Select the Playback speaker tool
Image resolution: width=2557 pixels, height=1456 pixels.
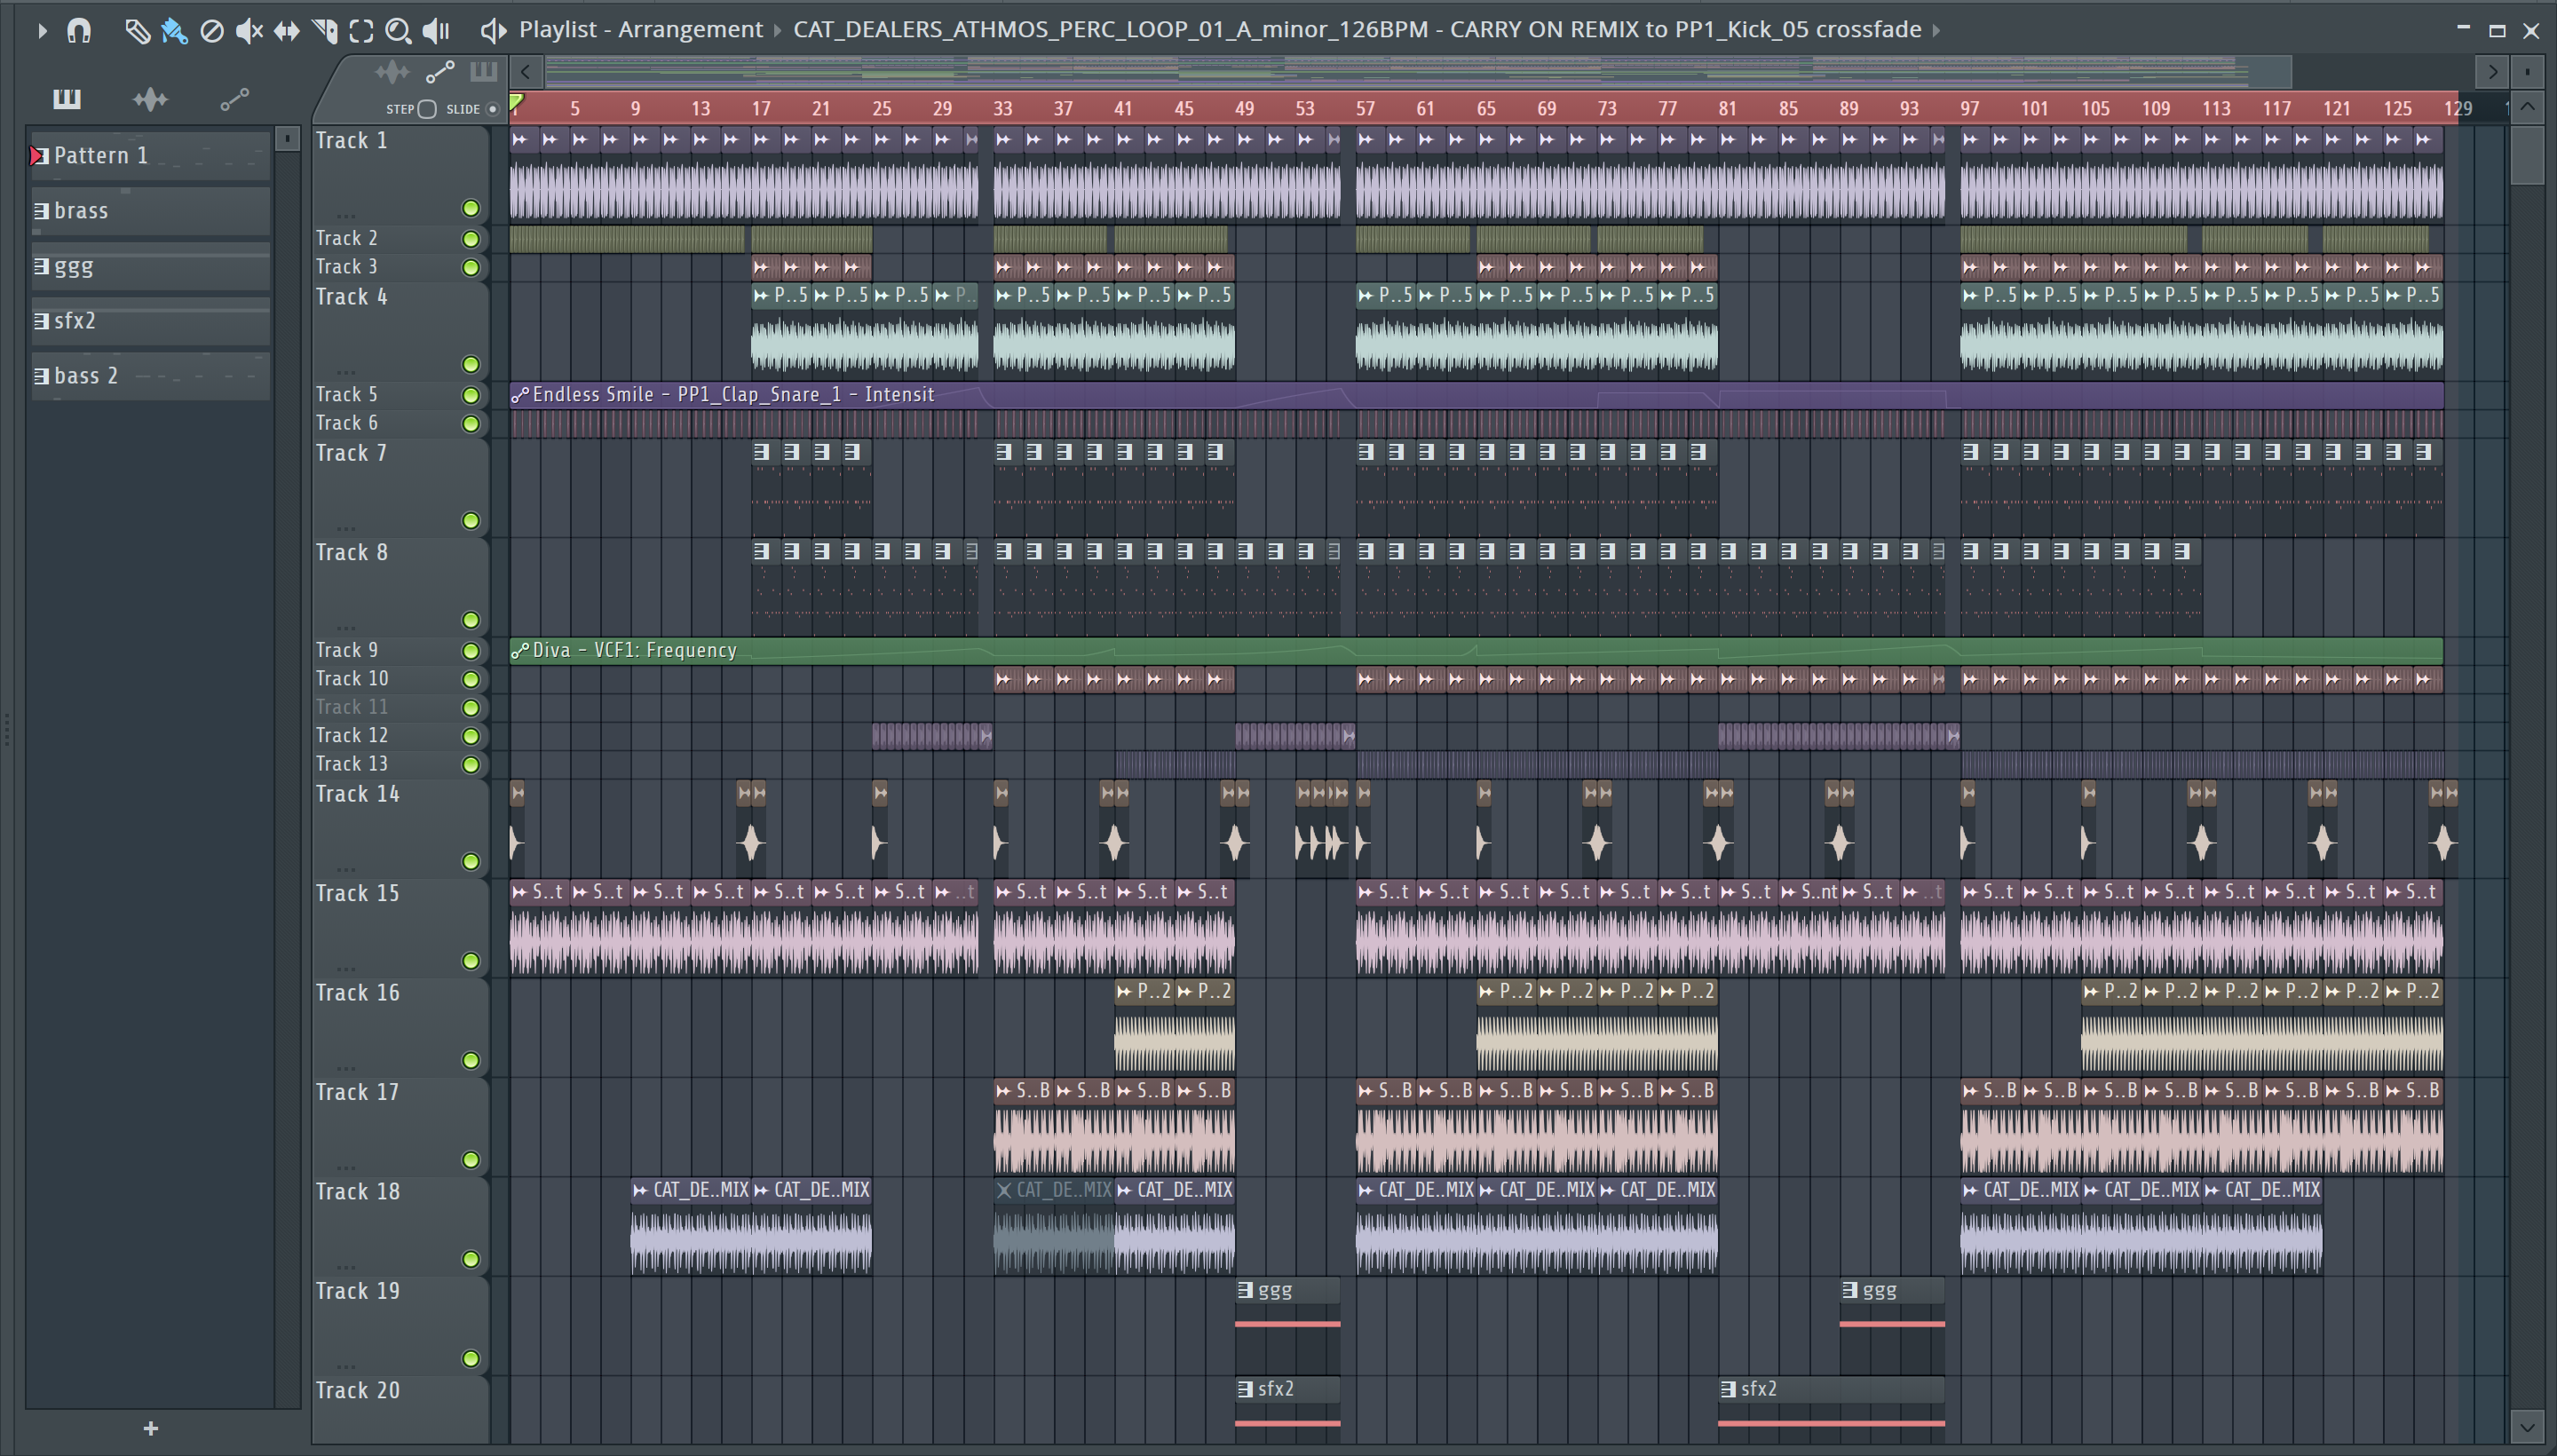tap(436, 31)
